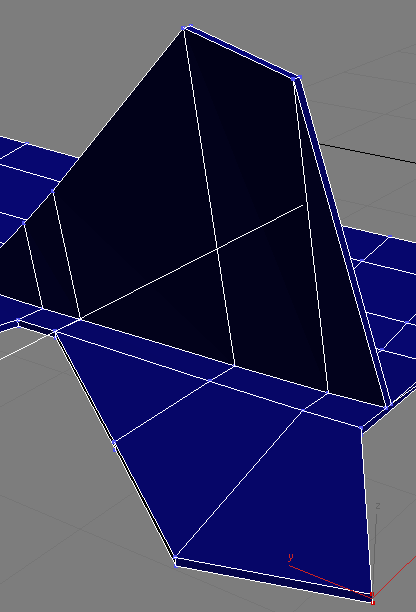Click the gray z axis label
This screenshot has height=612, width=416.
point(377,506)
